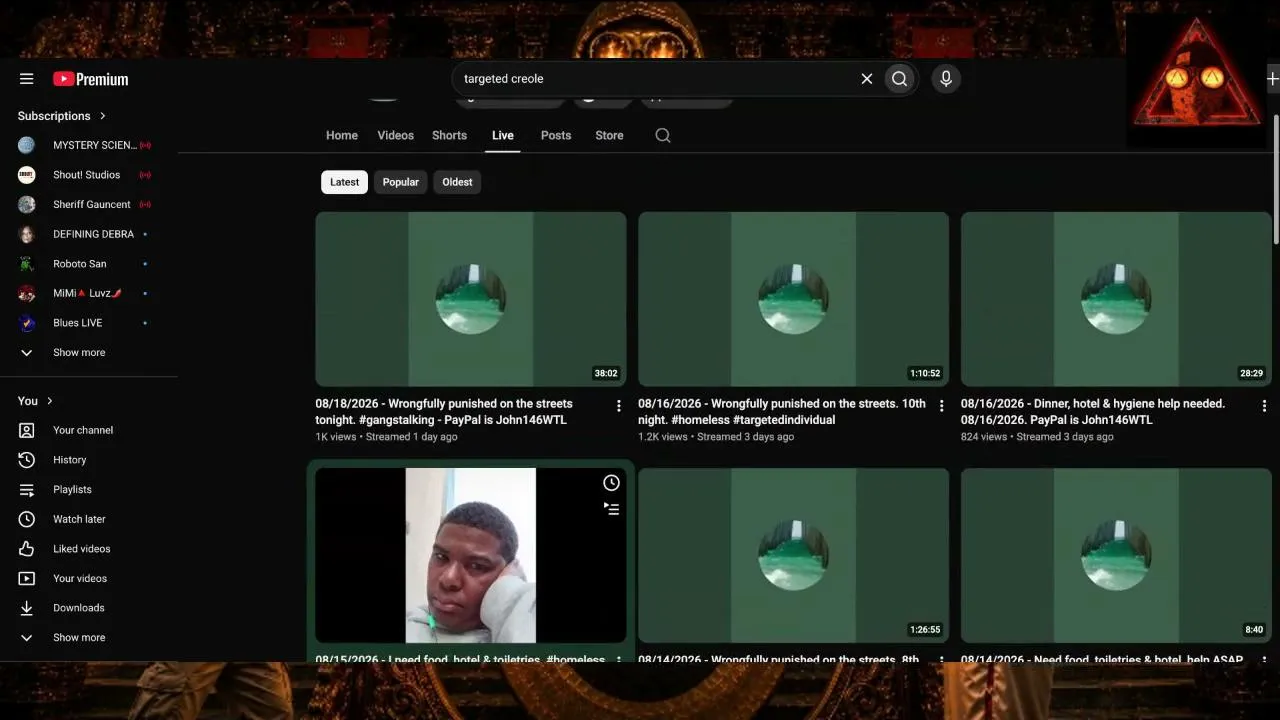Click the red pyramid avatar image
This screenshot has width=1280, height=720.
(1196, 80)
